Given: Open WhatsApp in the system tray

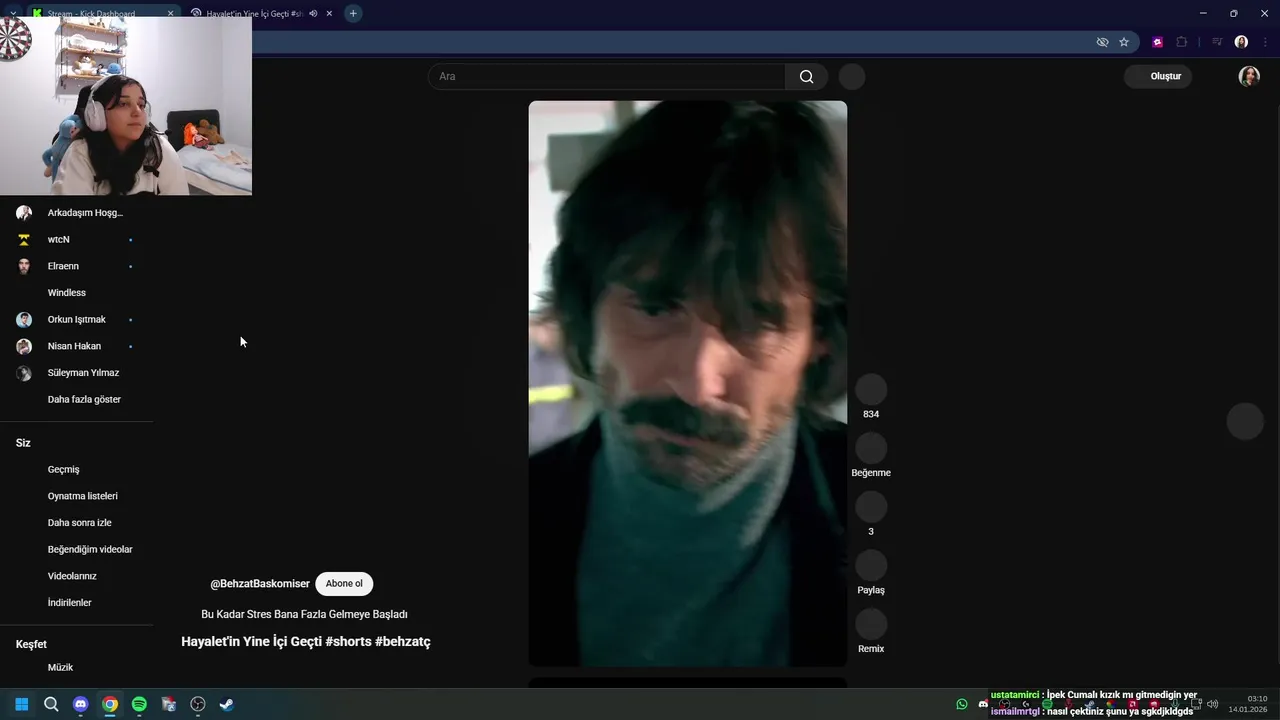Looking at the screenshot, I should (962, 704).
